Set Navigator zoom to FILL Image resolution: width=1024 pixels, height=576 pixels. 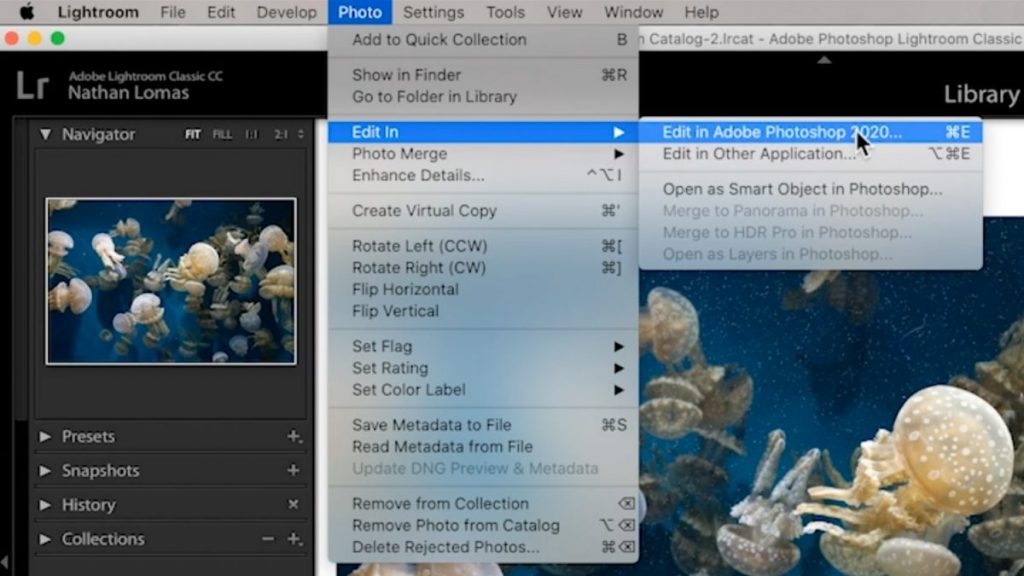click(222, 135)
